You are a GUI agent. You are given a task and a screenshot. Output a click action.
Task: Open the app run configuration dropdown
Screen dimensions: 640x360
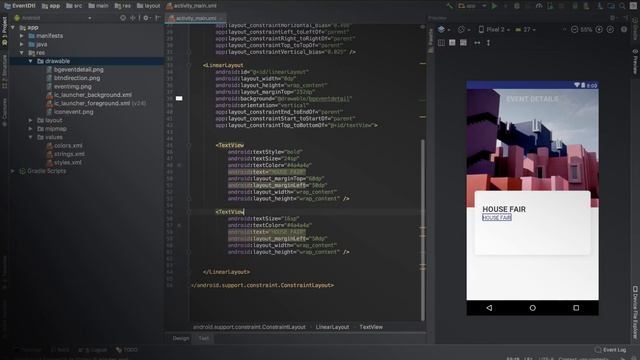pyautogui.click(x=472, y=6)
